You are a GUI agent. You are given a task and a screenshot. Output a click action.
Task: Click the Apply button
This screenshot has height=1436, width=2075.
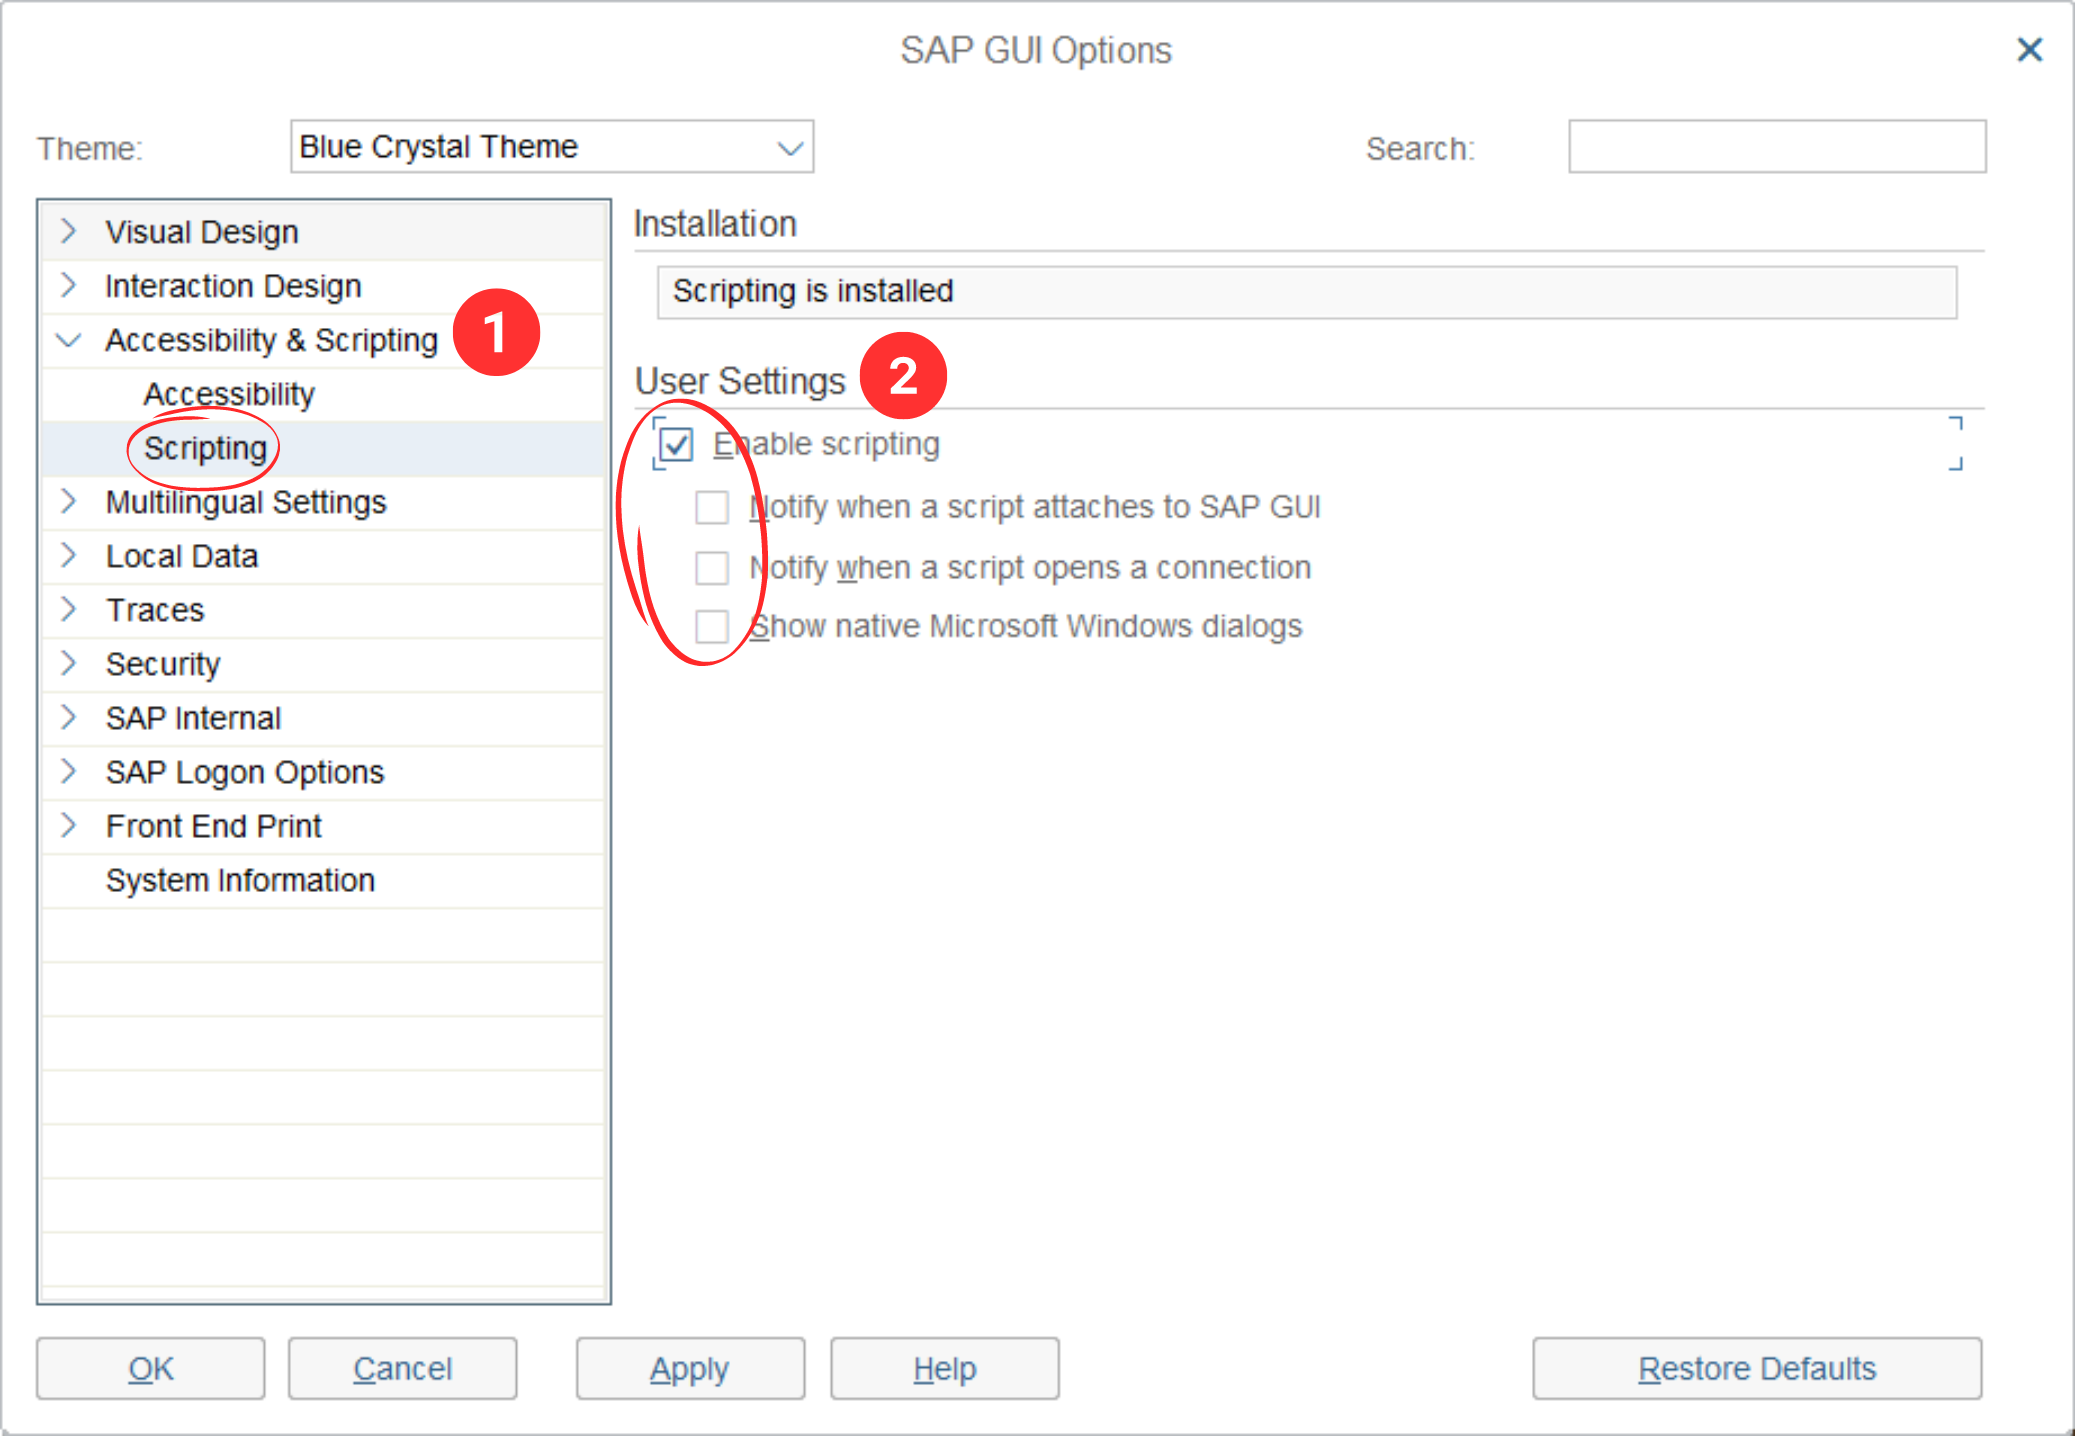click(x=689, y=1368)
